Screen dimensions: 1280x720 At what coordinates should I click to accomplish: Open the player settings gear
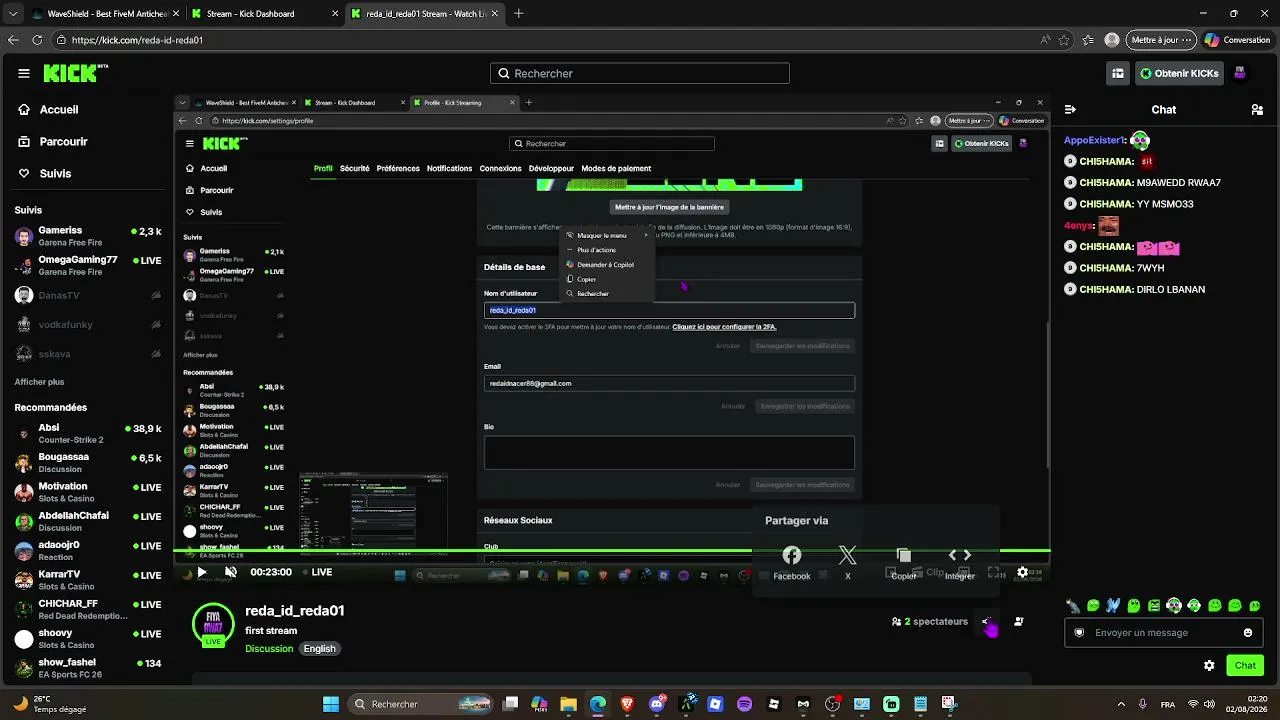click(x=1022, y=573)
